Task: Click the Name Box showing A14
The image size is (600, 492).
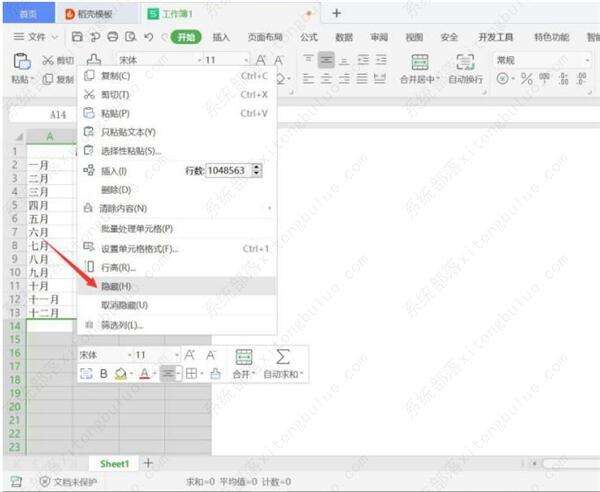Action: 44,114
